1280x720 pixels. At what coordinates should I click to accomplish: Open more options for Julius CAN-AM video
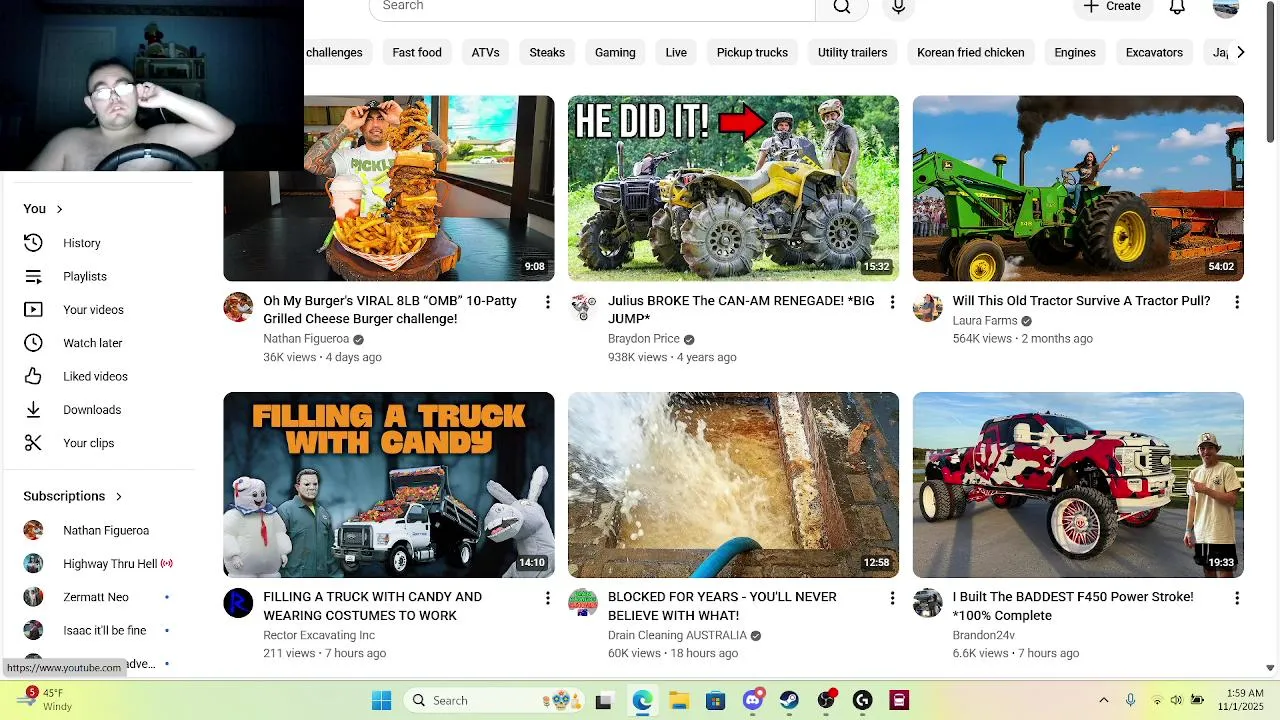click(x=892, y=302)
